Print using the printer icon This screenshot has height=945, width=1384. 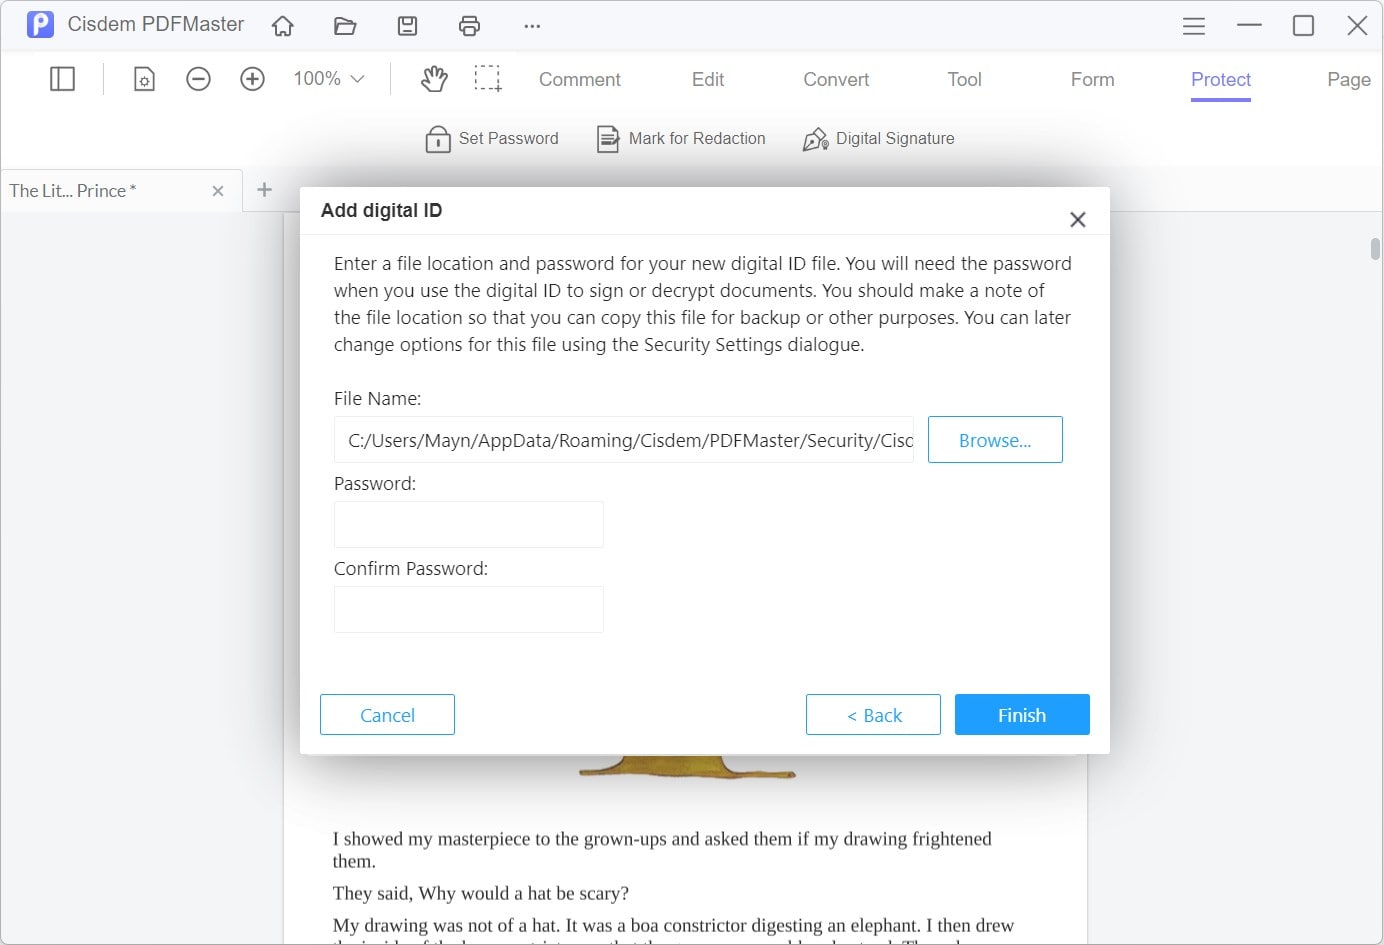[x=469, y=25]
